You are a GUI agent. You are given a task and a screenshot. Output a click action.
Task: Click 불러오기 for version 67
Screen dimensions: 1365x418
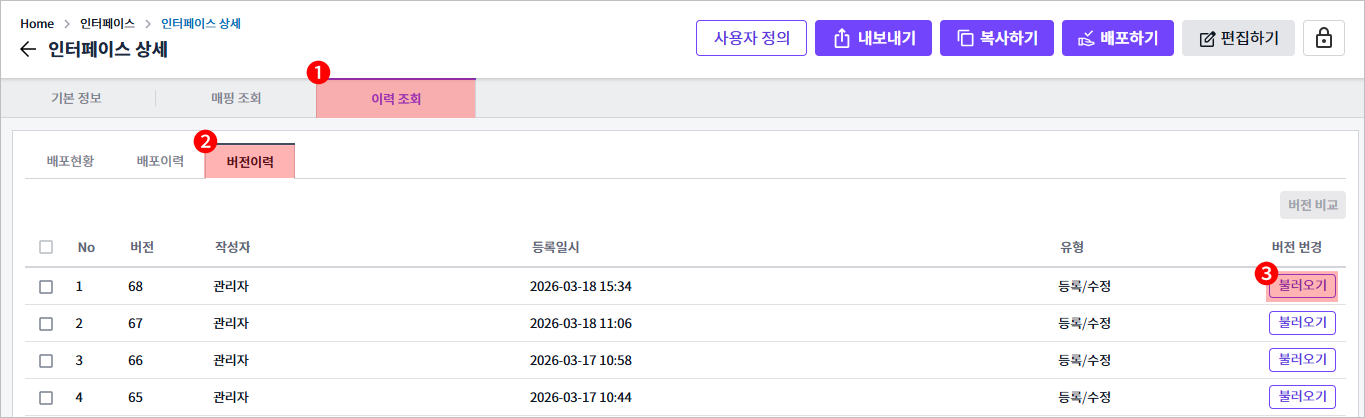point(1302,323)
